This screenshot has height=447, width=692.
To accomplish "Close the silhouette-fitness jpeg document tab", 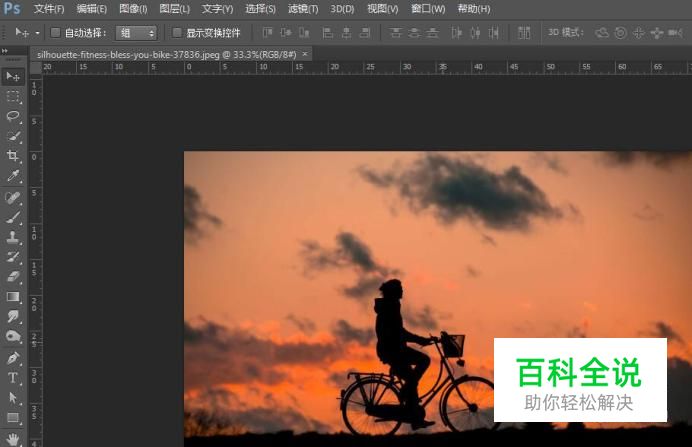I will click(305, 54).
